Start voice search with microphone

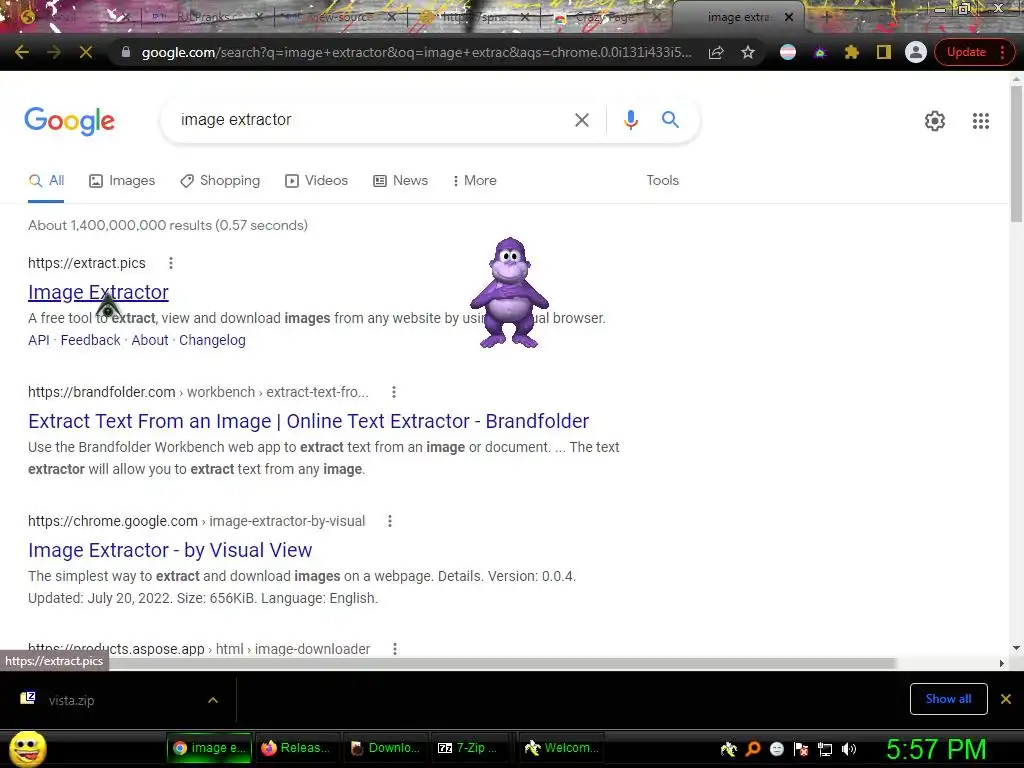pos(630,120)
